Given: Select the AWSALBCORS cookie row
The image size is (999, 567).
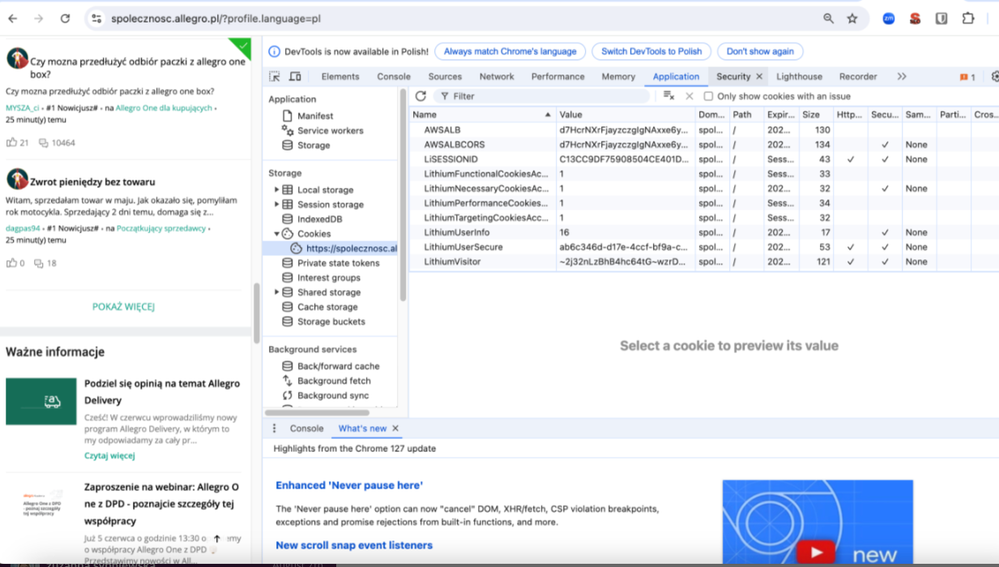Looking at the screenshot, I should click(704, 144).
